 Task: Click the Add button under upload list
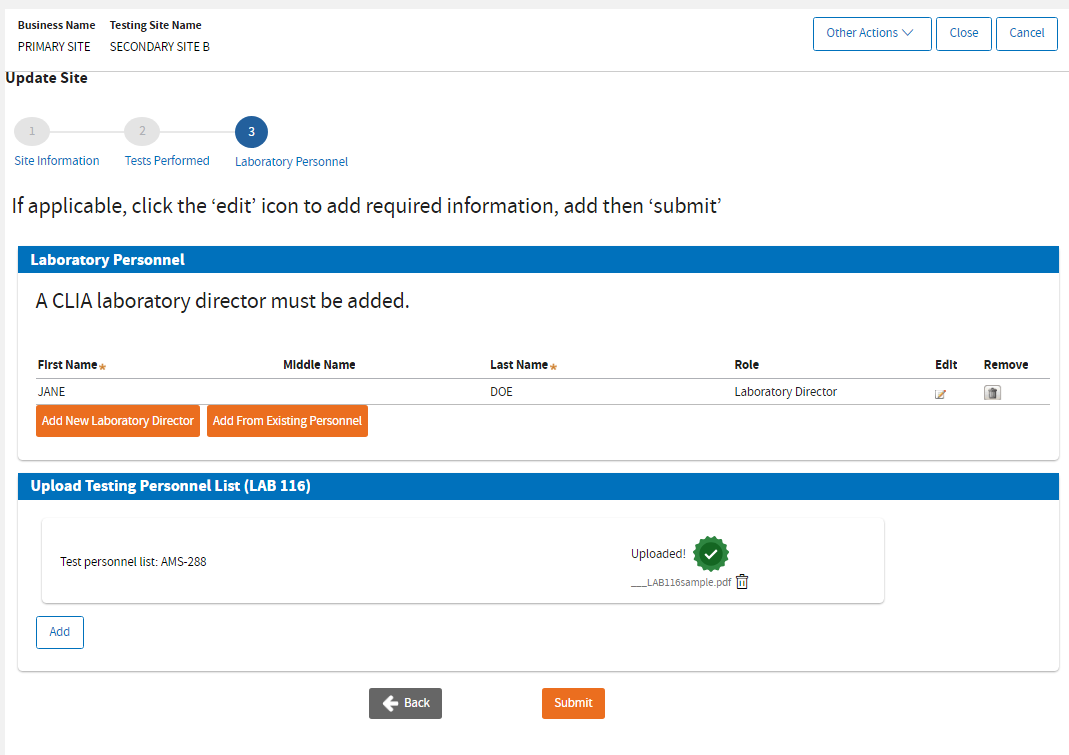pyautogui.click(x=60, y=632)
